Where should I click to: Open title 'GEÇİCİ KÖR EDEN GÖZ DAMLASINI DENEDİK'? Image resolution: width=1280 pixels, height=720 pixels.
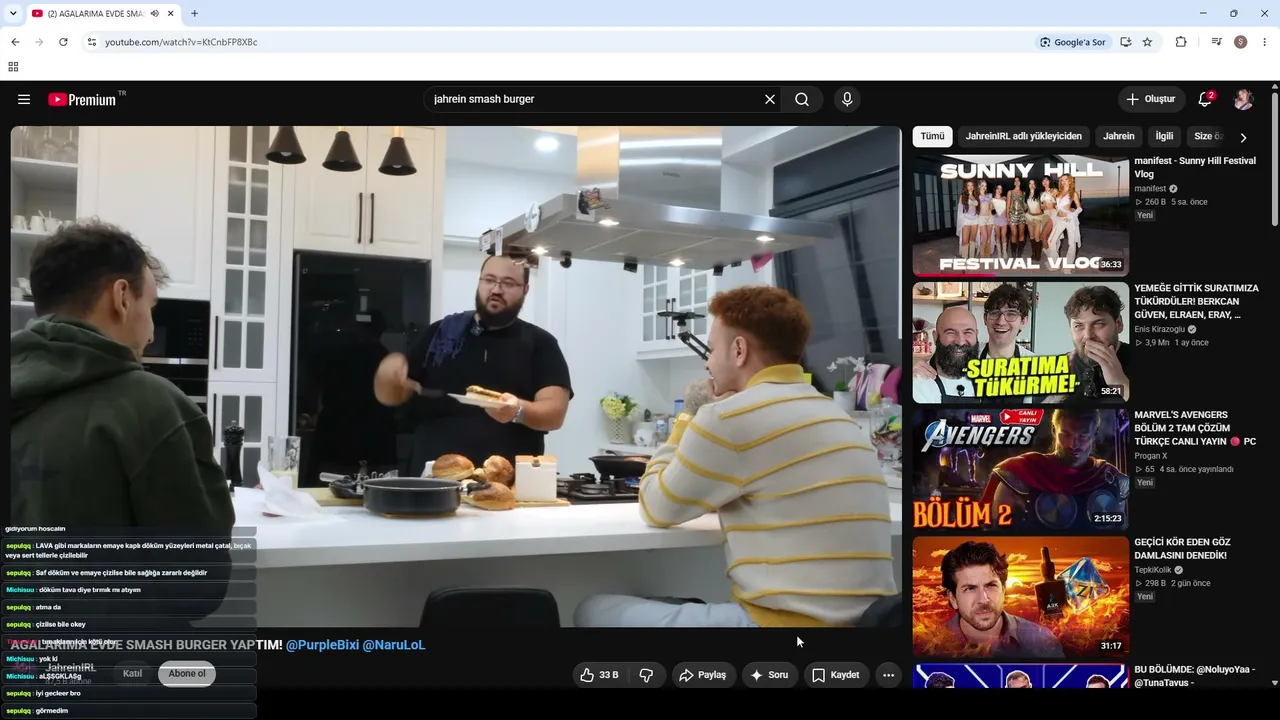coord(1182,549)
